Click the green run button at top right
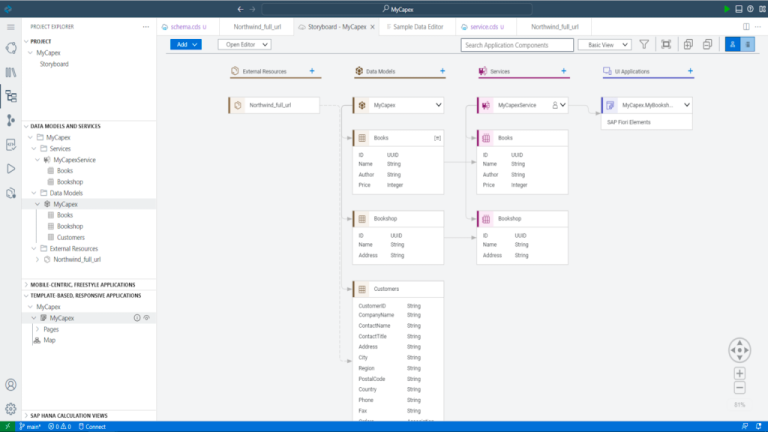Screen dimensions: 768x432 coord(726,8)
